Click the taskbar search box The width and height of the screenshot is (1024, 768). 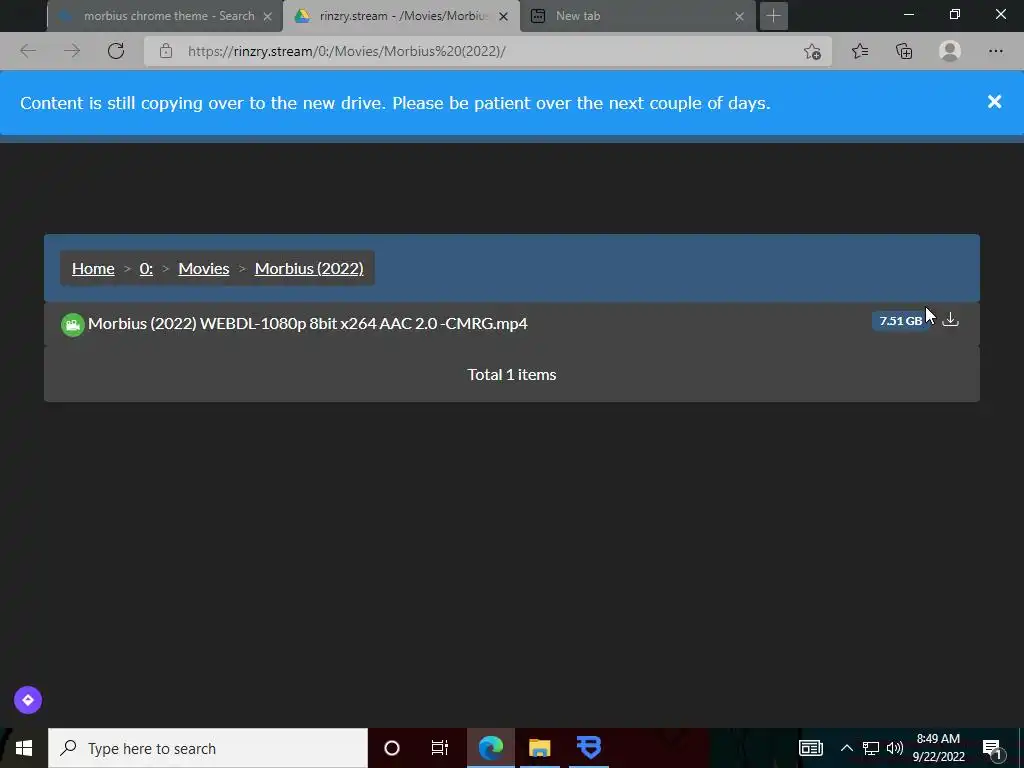(x=208, y=748)
